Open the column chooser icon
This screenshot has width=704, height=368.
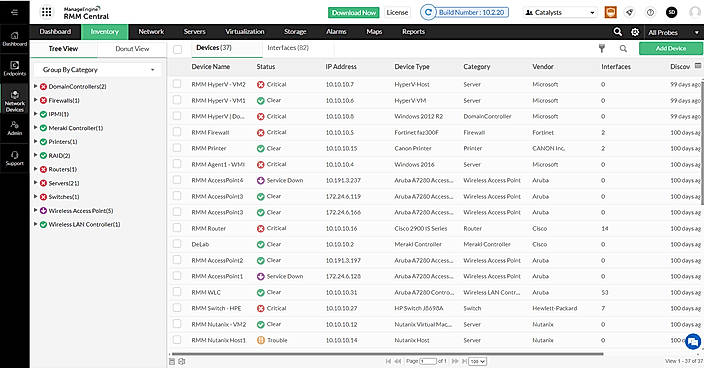coord(698,66)
